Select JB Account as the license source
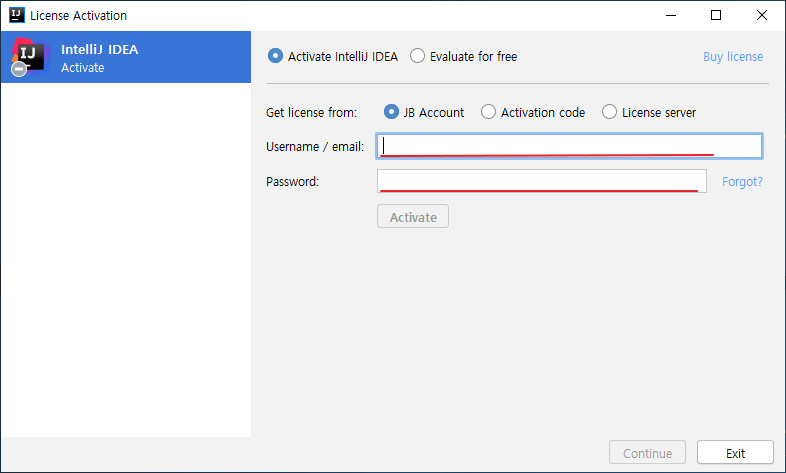This screenshot has height=473, width=786. pyautogui.click(x=424, y=112)
